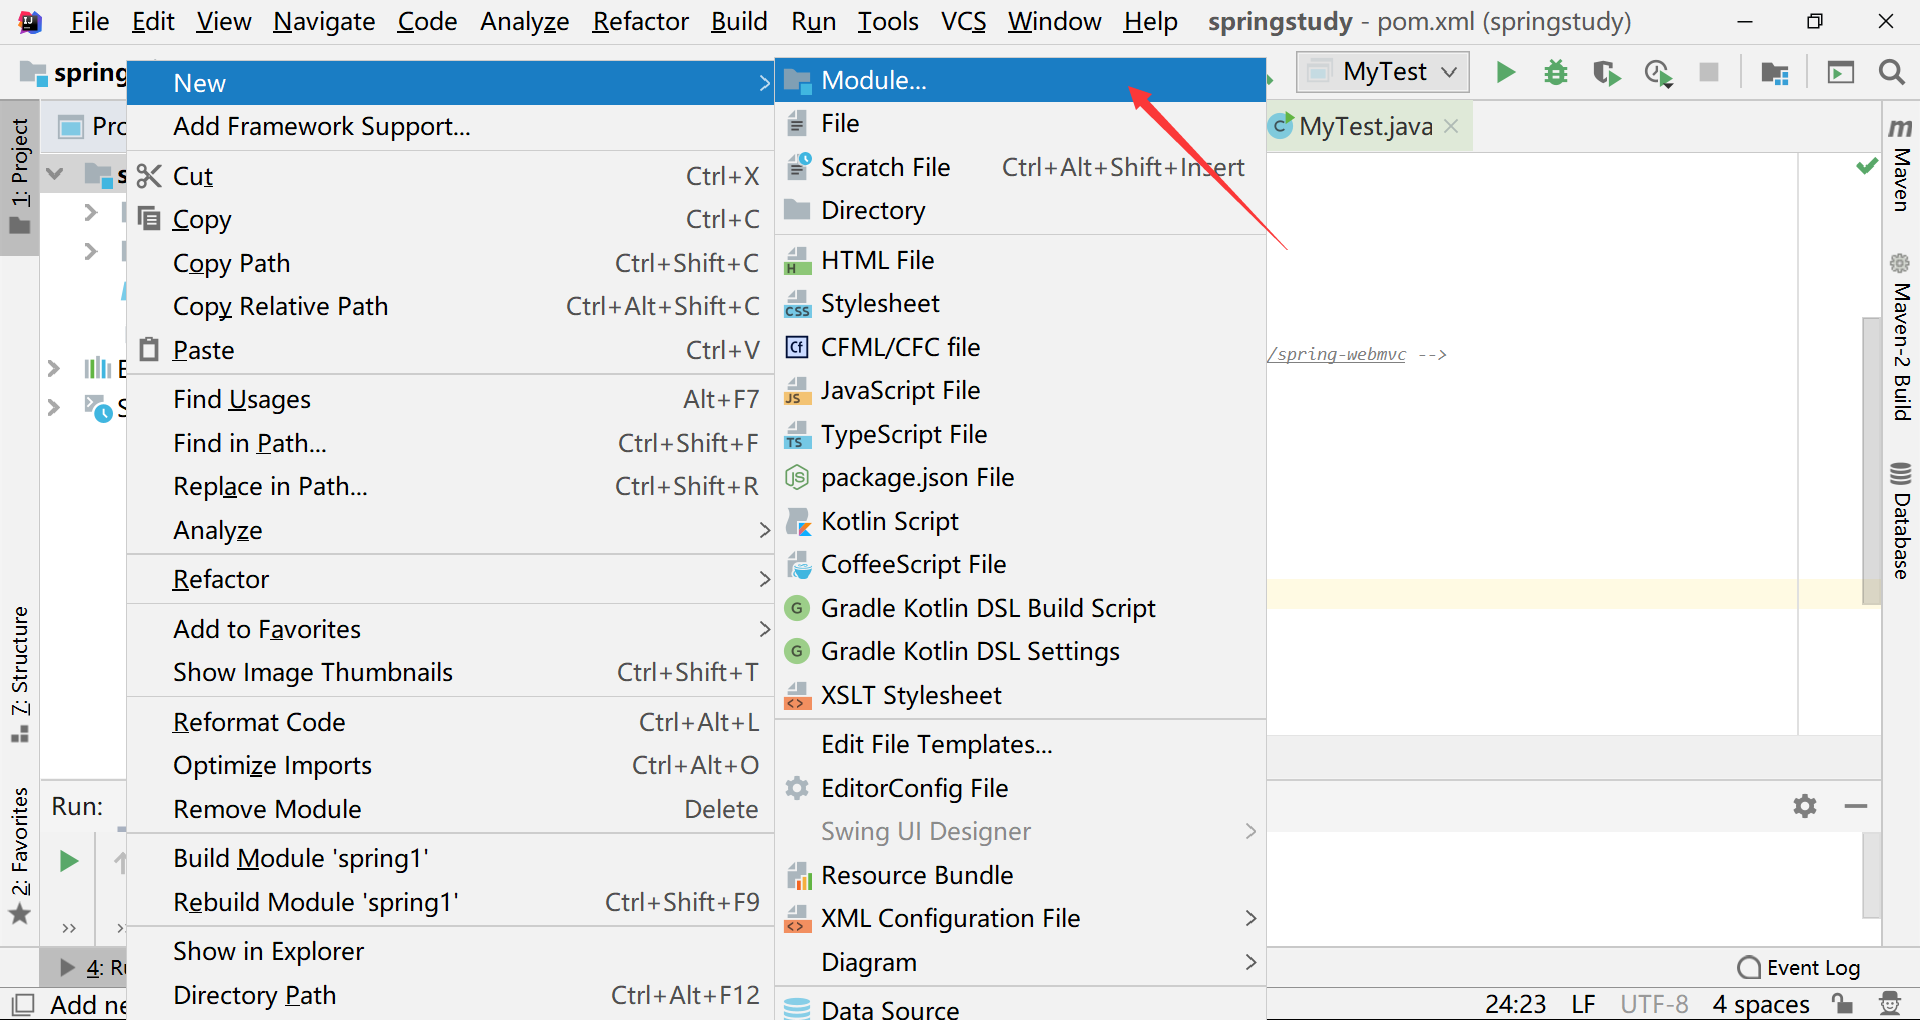
Task: Select Replace in Path...
Action: tap(450, 486)
